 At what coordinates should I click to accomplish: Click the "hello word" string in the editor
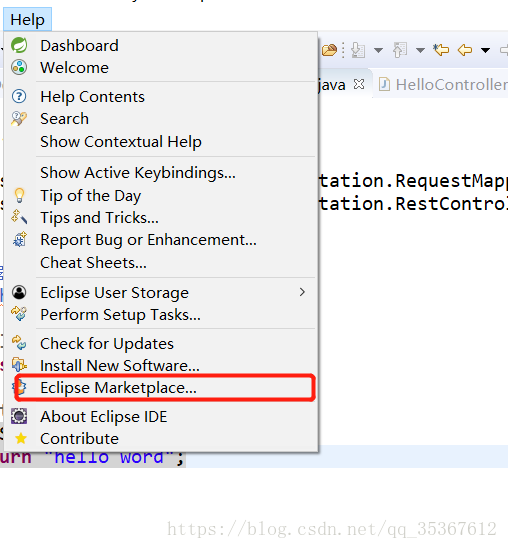(x=109, y=457)
